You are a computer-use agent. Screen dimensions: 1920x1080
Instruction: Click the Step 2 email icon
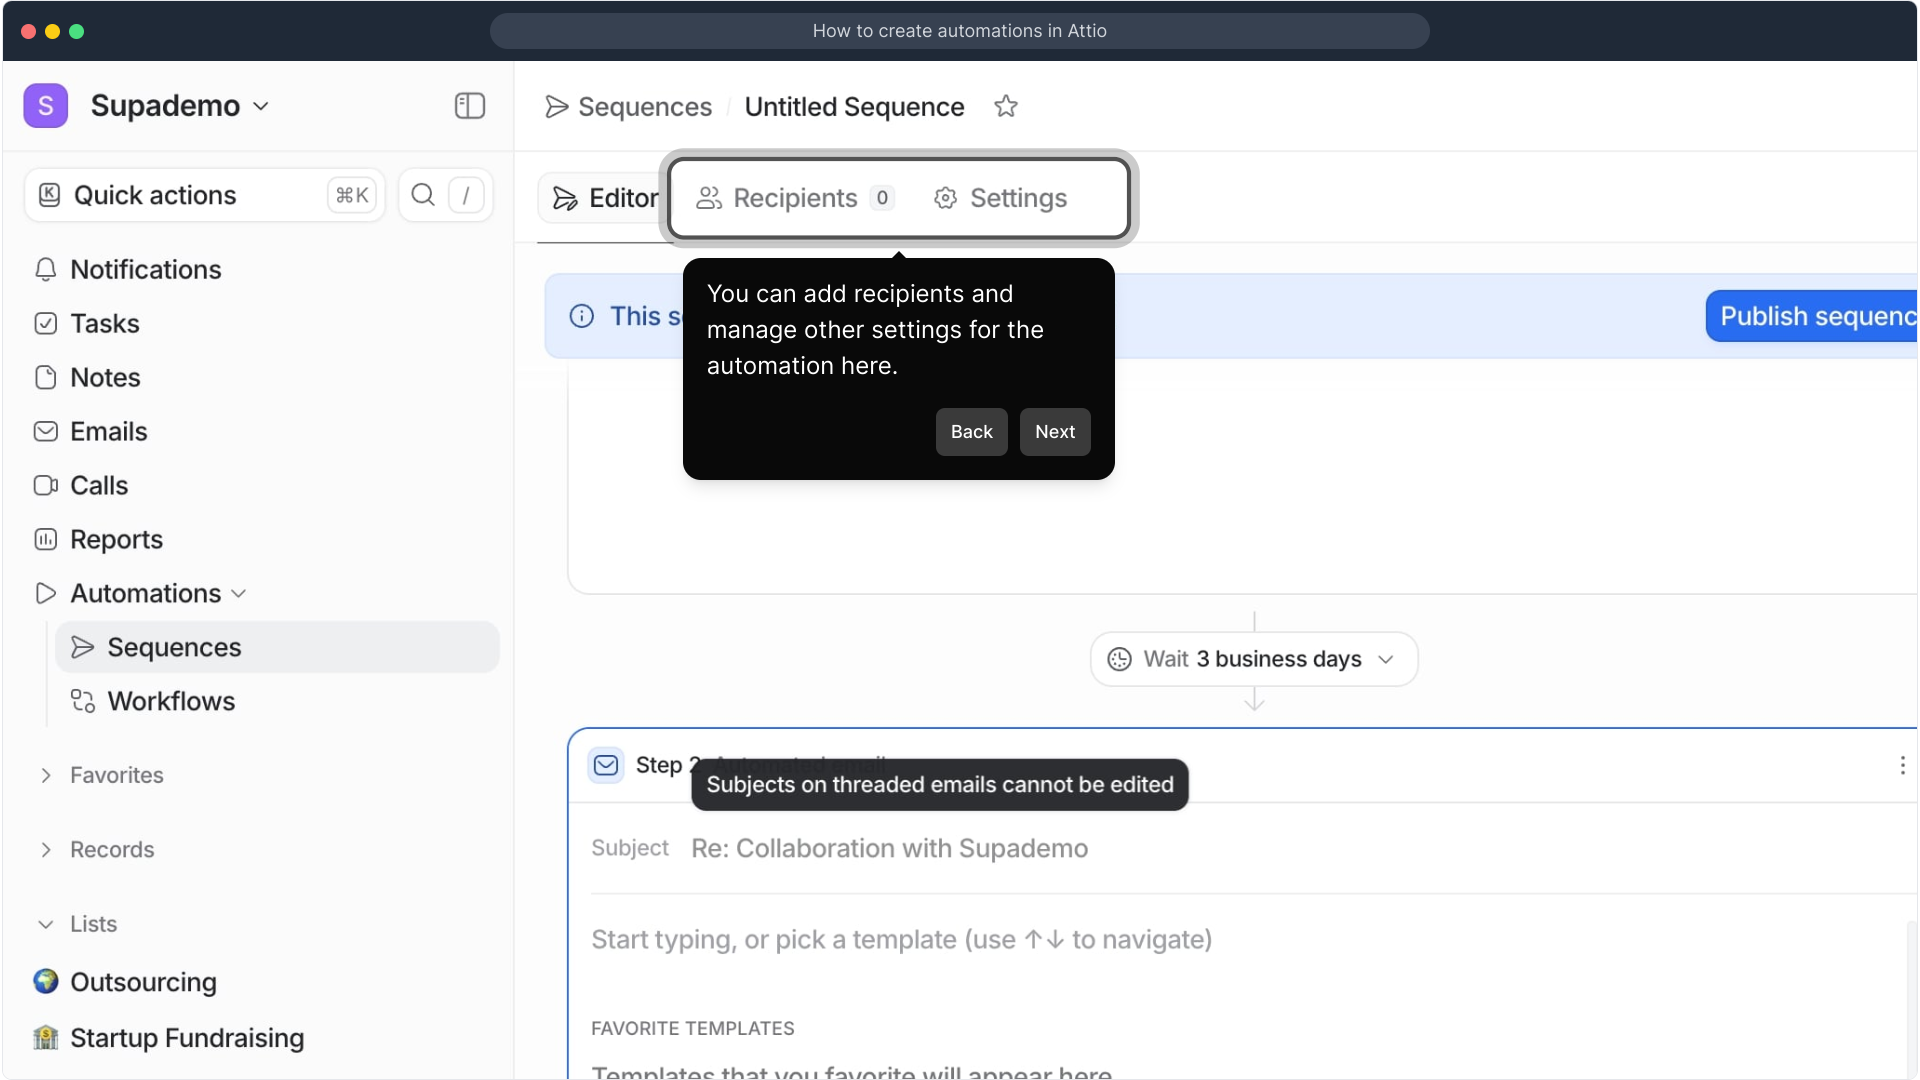606,766
